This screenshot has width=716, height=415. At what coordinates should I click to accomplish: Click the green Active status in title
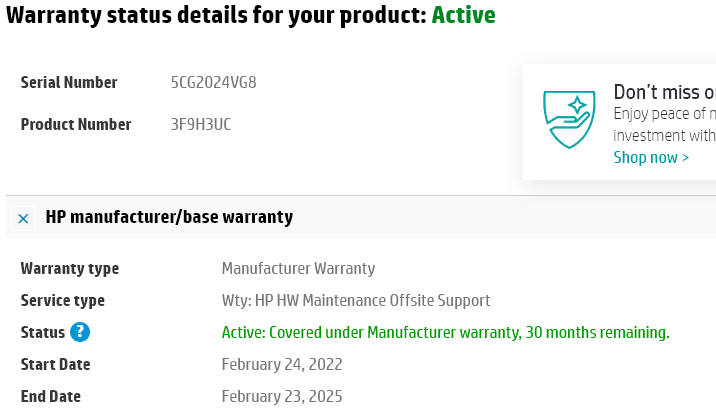463,15
